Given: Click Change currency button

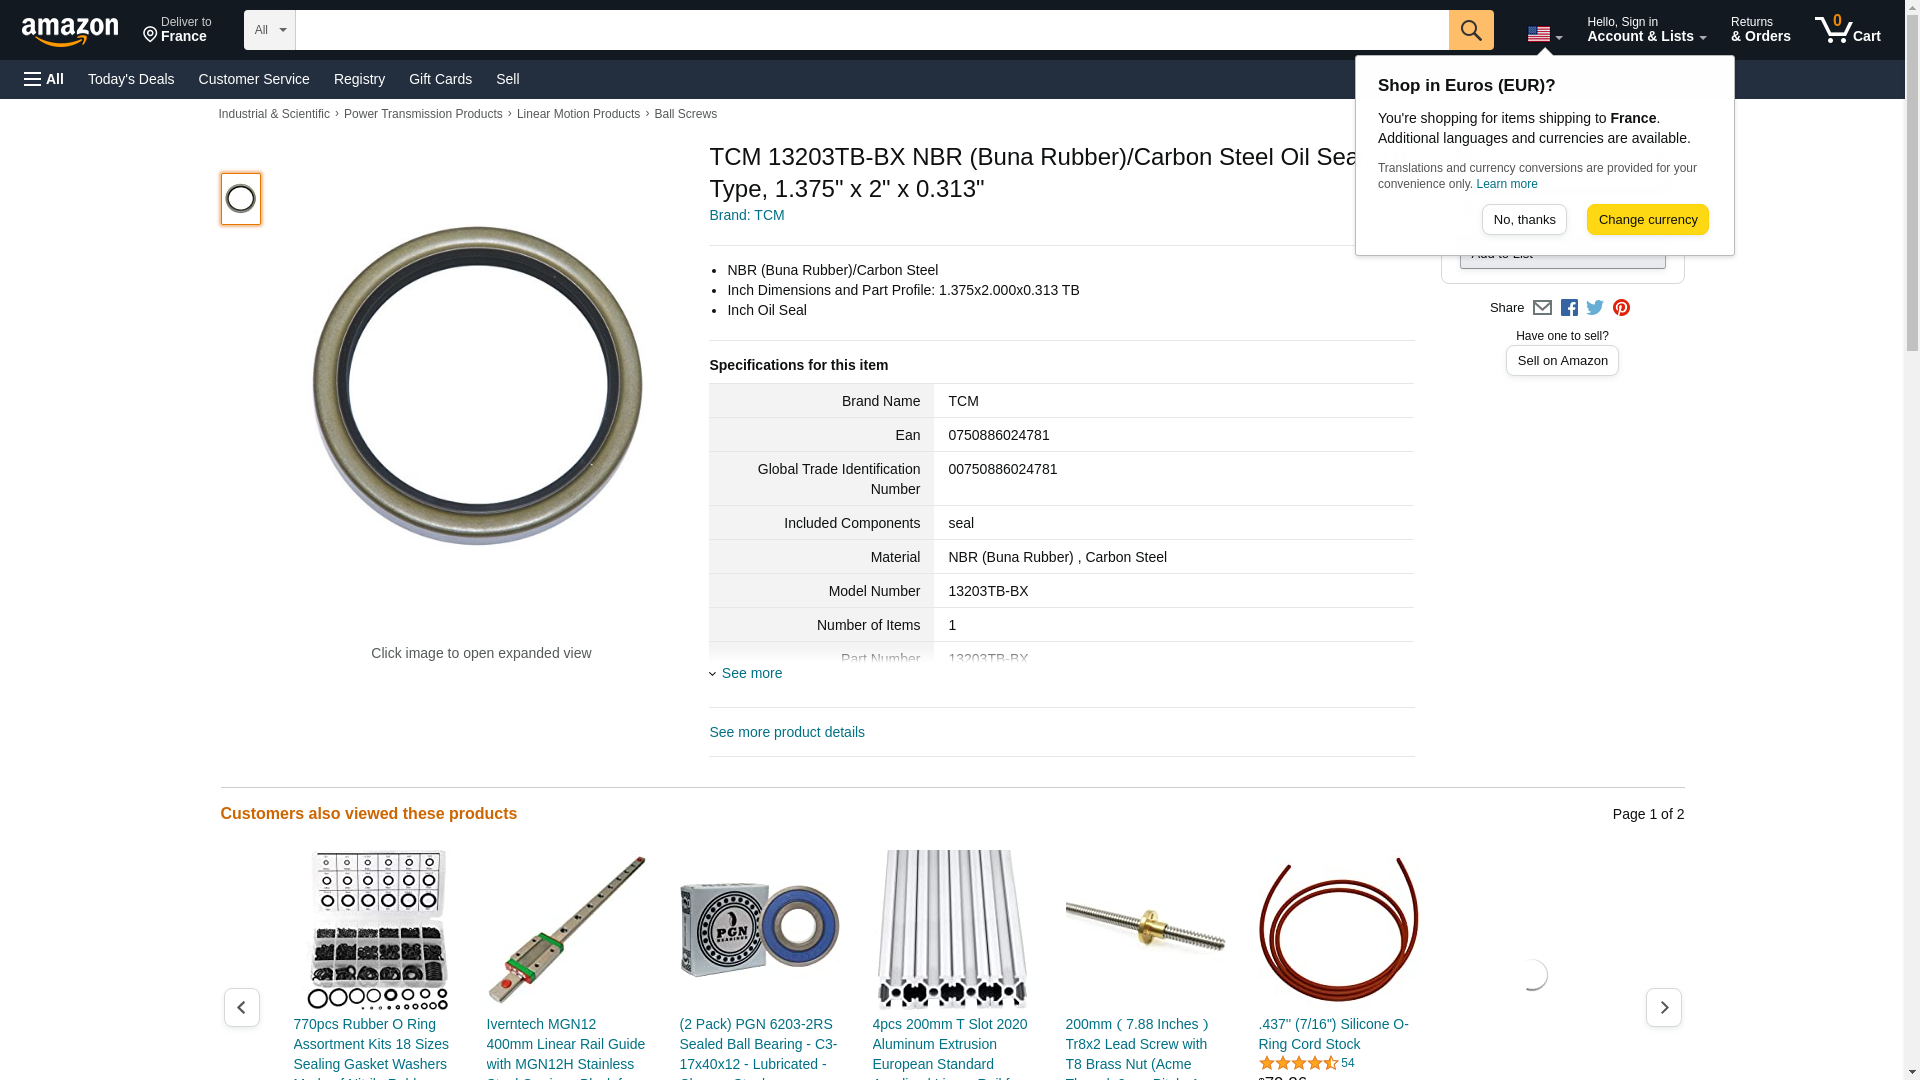Looking at the screenshot, I should pyautogui.click(x=1647, y=220).
